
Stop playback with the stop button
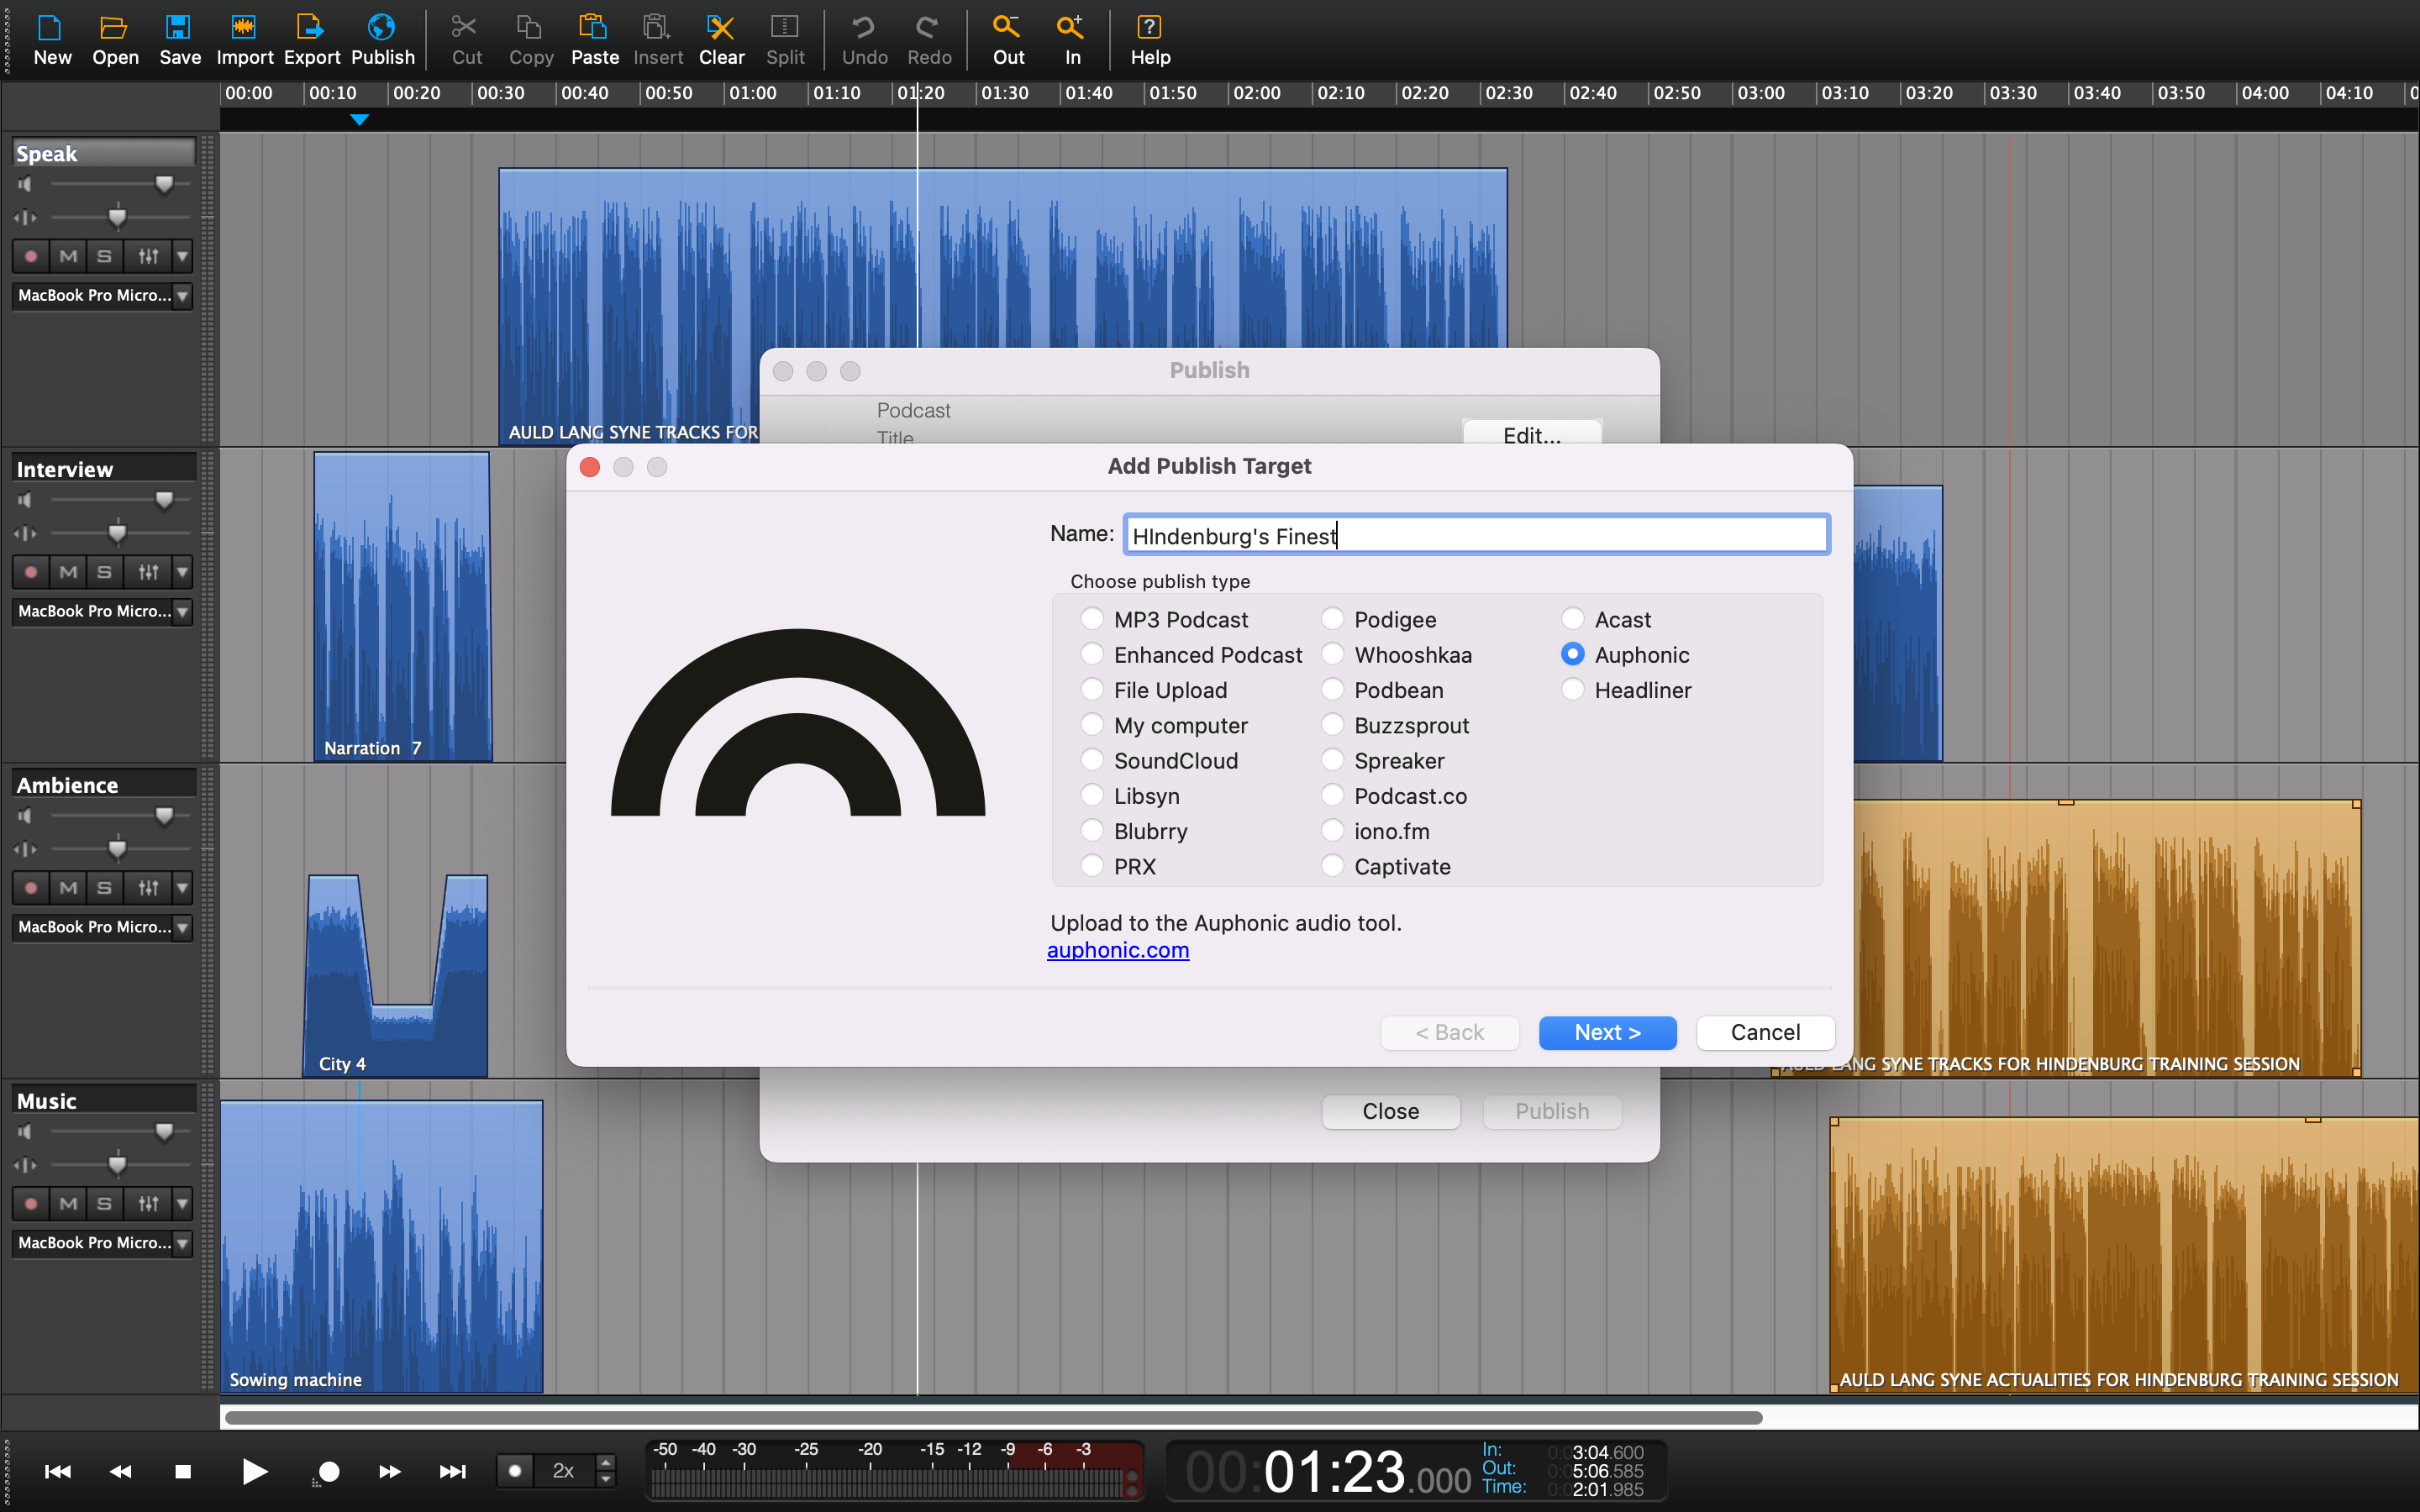(x=182, y=1471)
